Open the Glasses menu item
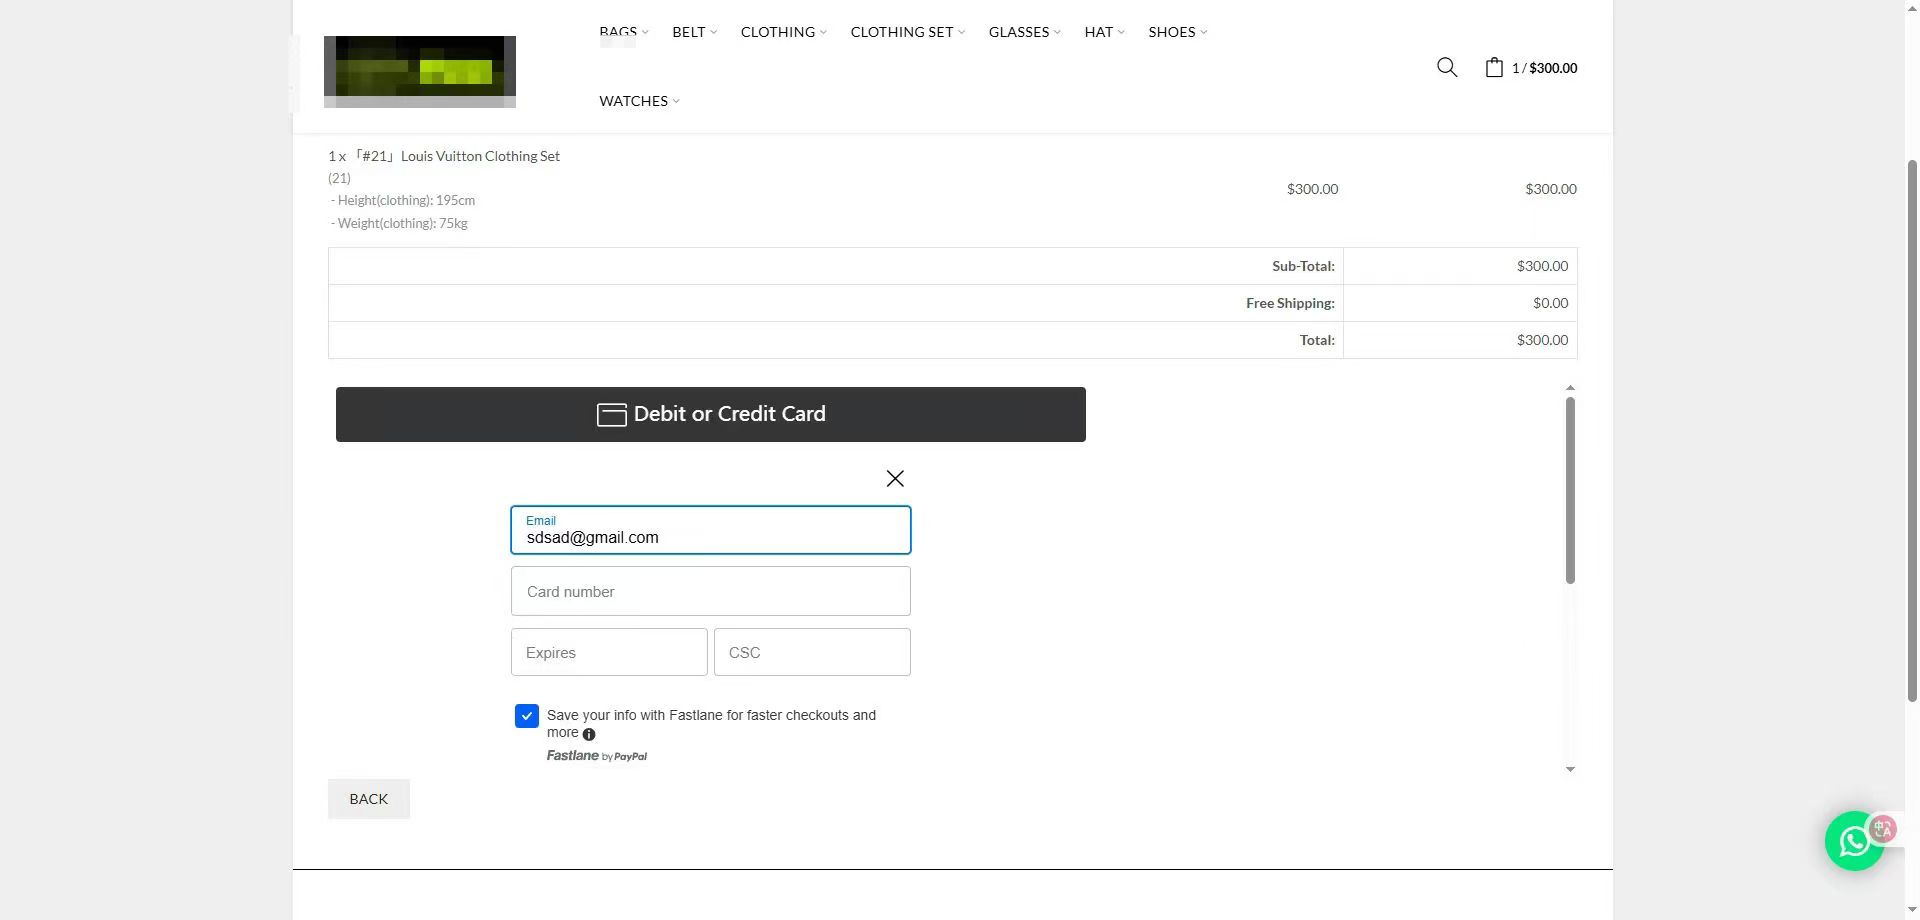 tap(1019, 32)
